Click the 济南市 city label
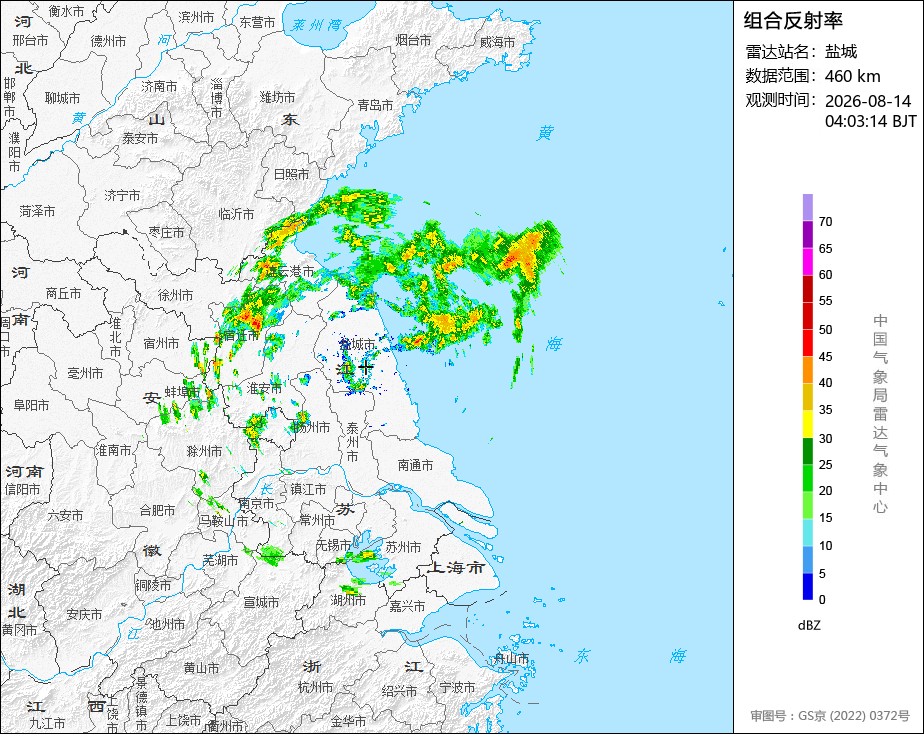The width and height of the screenshot is (924, 734). point(159,86)
